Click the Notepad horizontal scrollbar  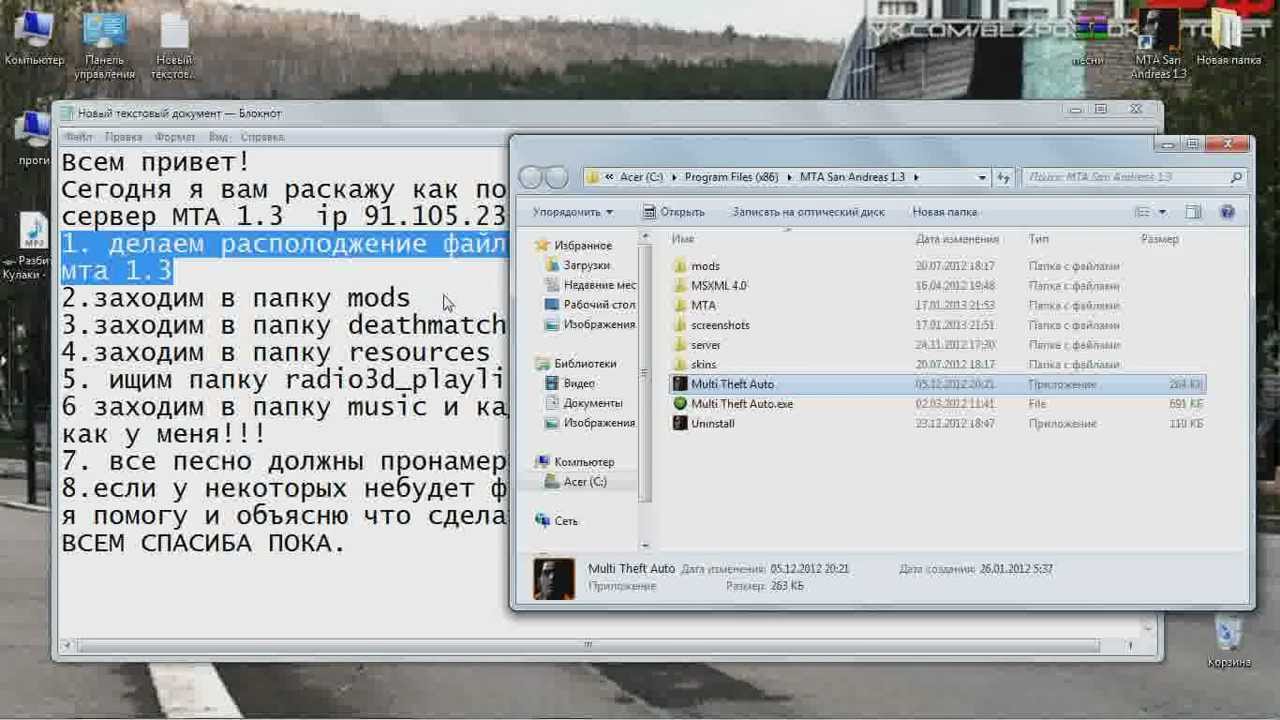[587, 646]
